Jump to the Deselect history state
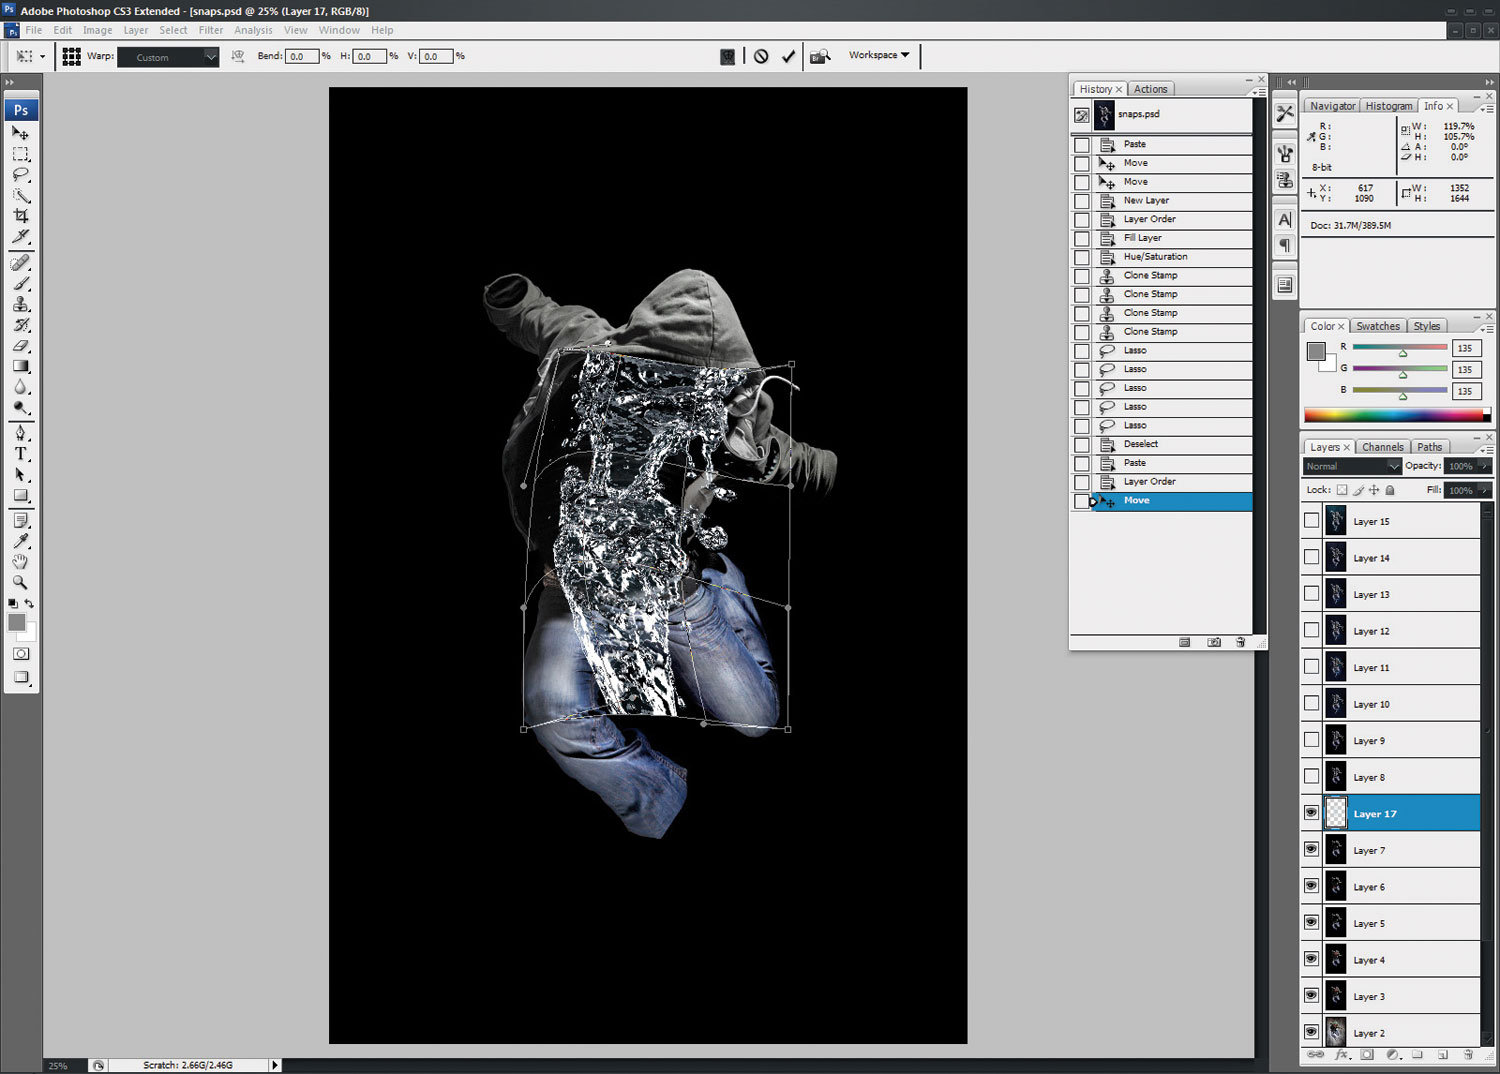 [x=1140, y=444]
